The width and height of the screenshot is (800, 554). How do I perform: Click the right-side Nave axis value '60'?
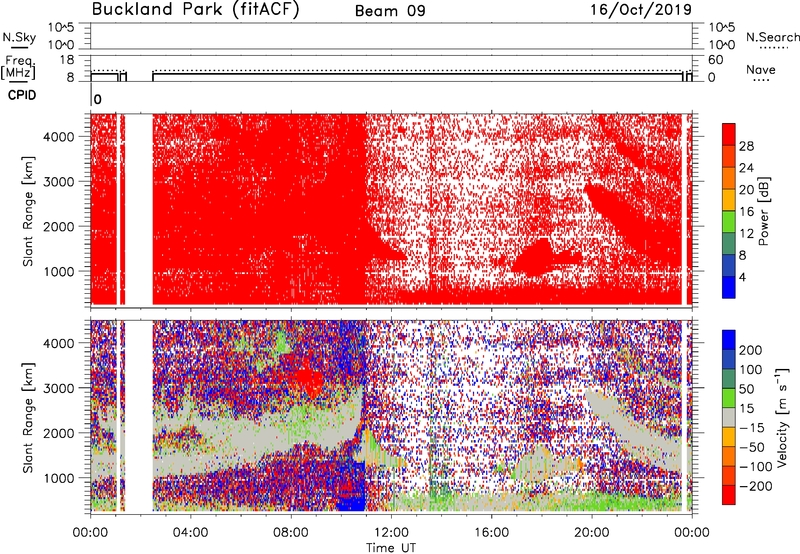pos(715,60)
